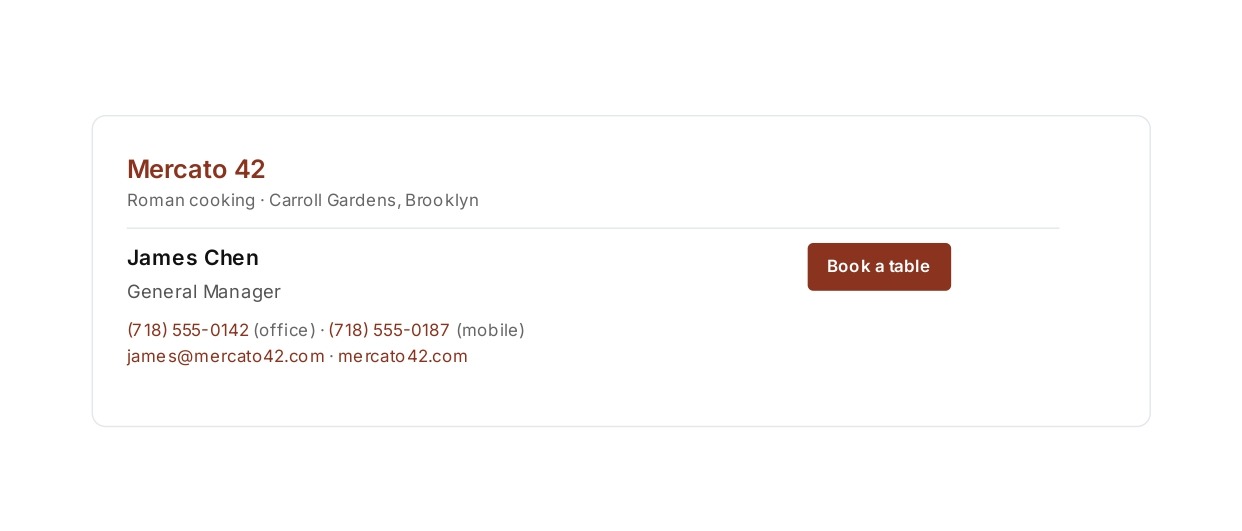Click the Book a table button

pyautogui.click(x=879, y=267)
